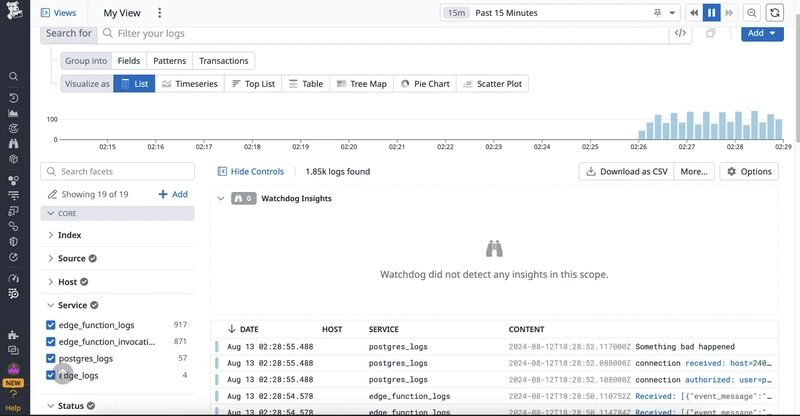Uncheck postgres_logs service checkbox
Screen dimensions: 800x416
coord(51,358)
